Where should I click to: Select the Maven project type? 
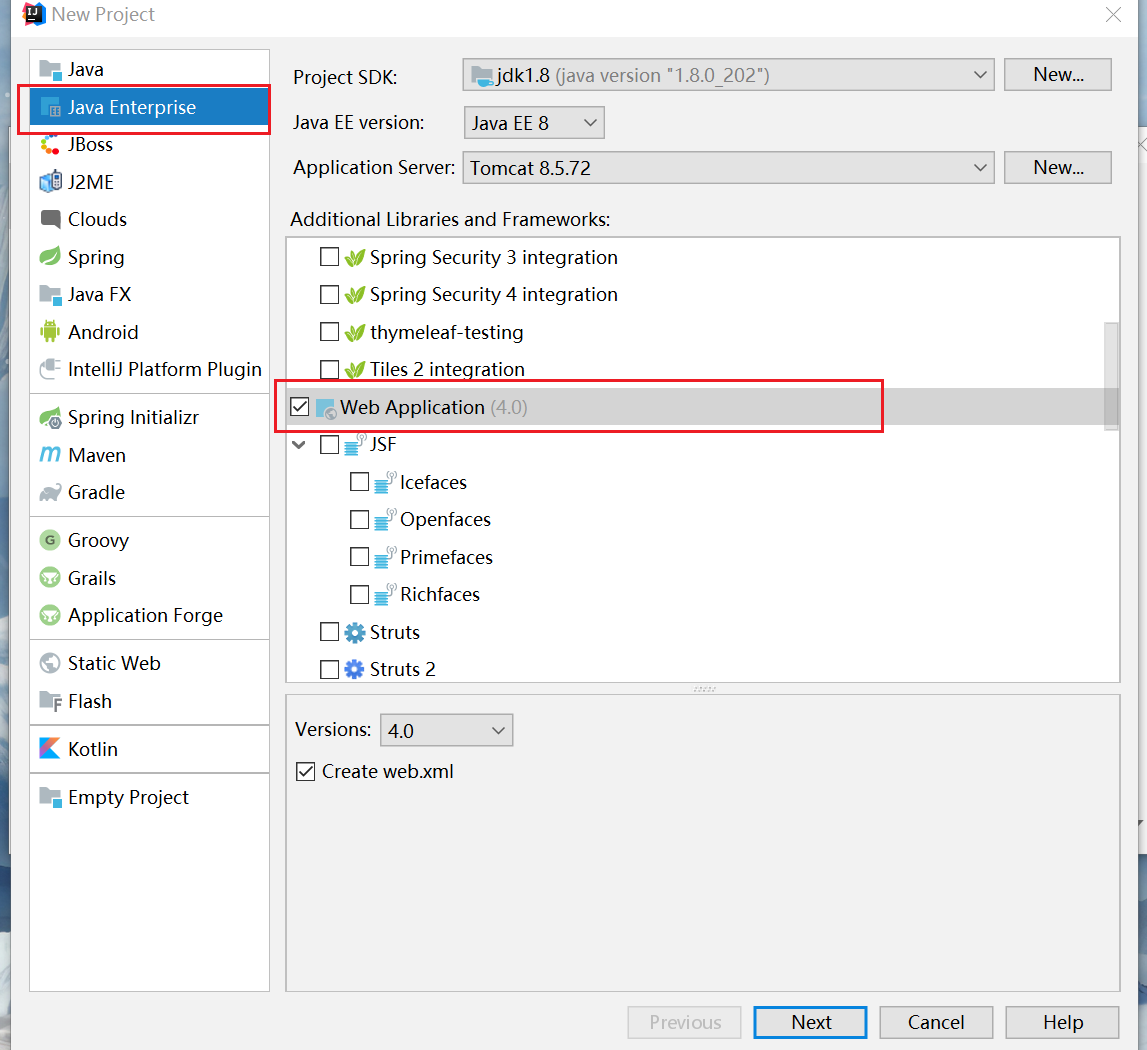pyautogui.click(x=149, y=455)
